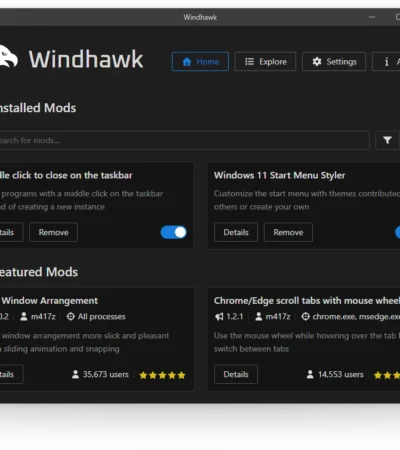Click Window Arrangement mod title
The width and height of the screenshot is (400, 450).
[49, 301]
